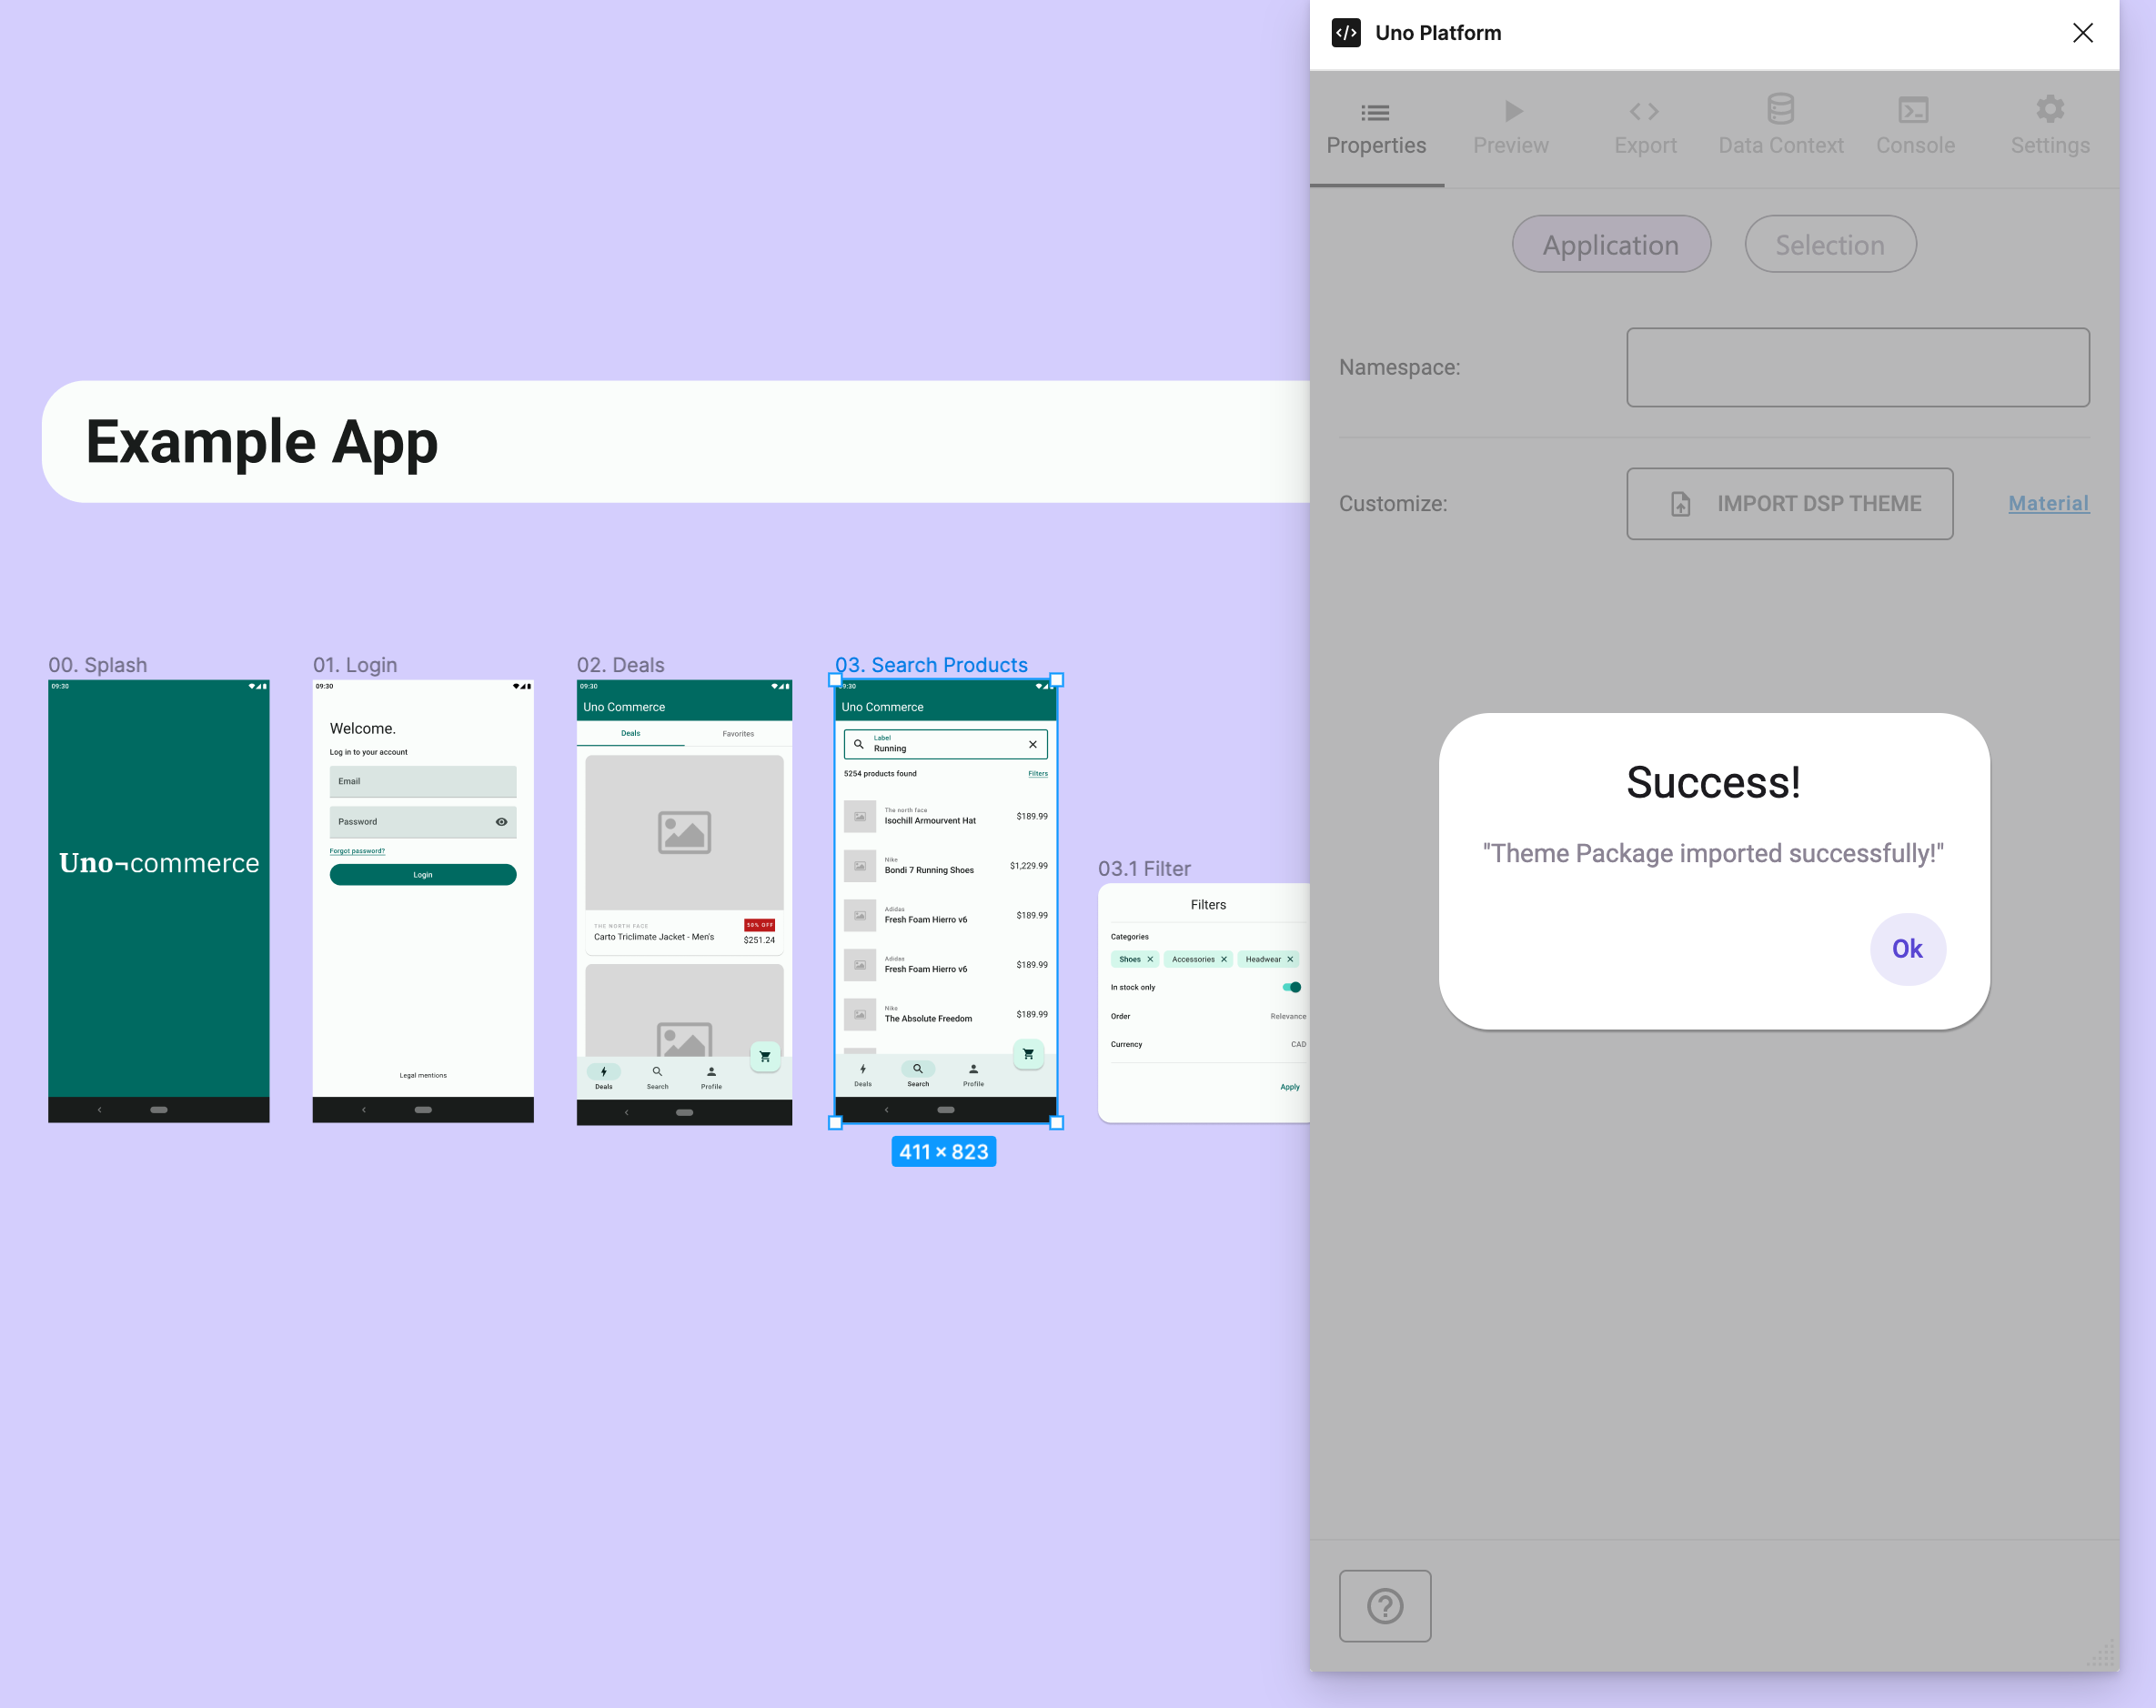The width and height of the screenshot is (2156, 1708).
Task: Click the Help question mark icon
Action: 1387,1603
